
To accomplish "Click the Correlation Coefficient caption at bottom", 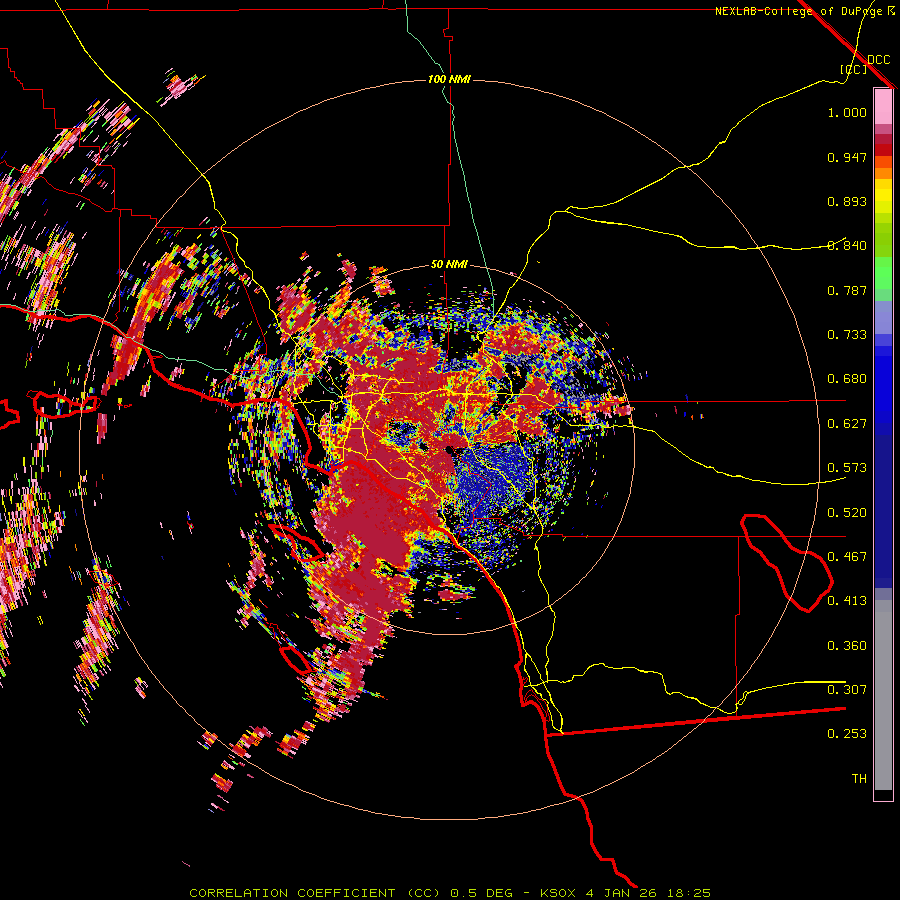I will pyautogui.click(x=450, y=893).
